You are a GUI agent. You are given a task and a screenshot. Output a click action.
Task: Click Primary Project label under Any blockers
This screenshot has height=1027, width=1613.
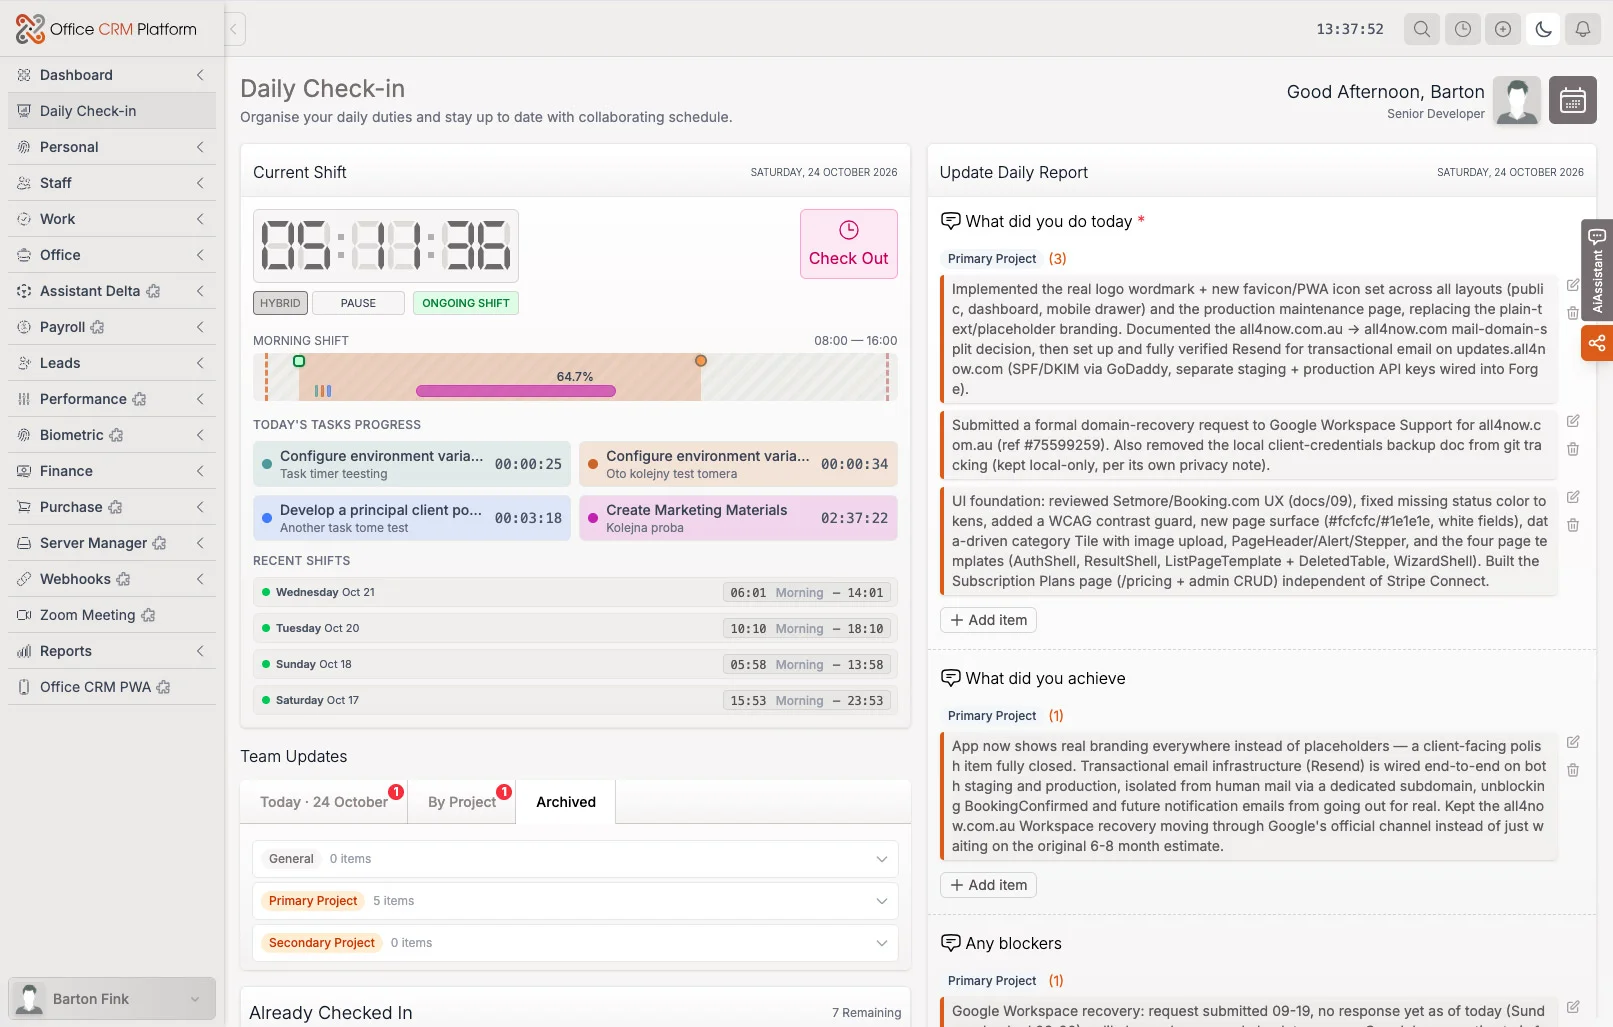(x=992, y=981)
